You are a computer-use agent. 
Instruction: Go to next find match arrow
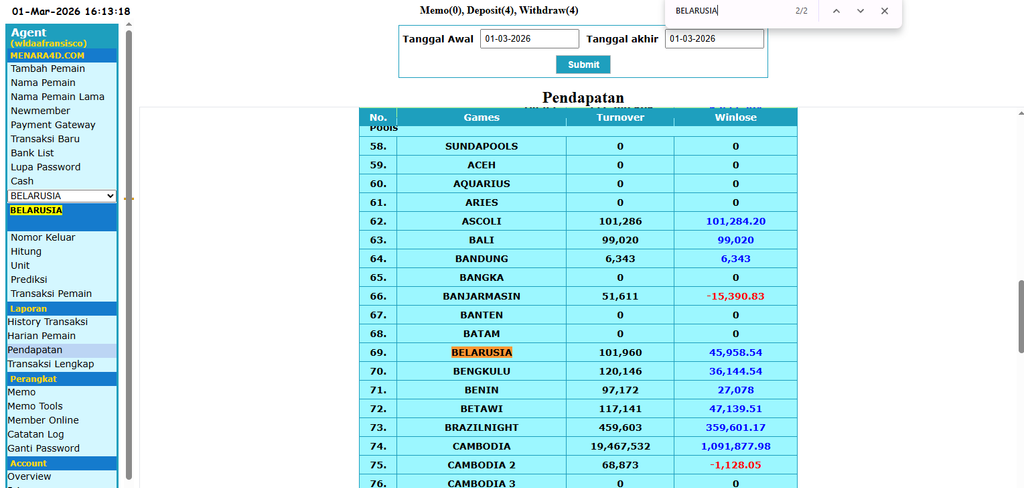click(x=860, y=11)
